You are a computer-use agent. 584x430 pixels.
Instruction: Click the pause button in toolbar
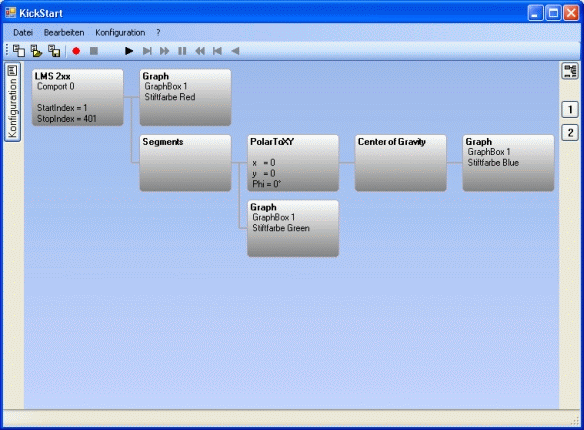[182, 51]
